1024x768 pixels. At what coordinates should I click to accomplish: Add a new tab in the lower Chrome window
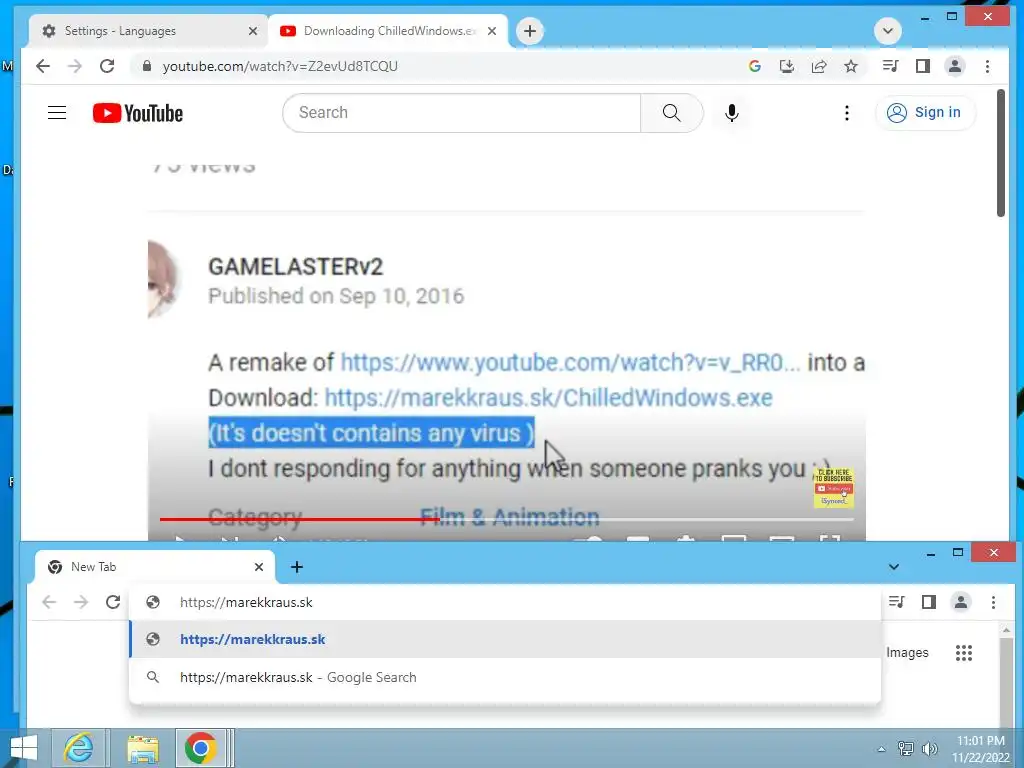point(296,567)
